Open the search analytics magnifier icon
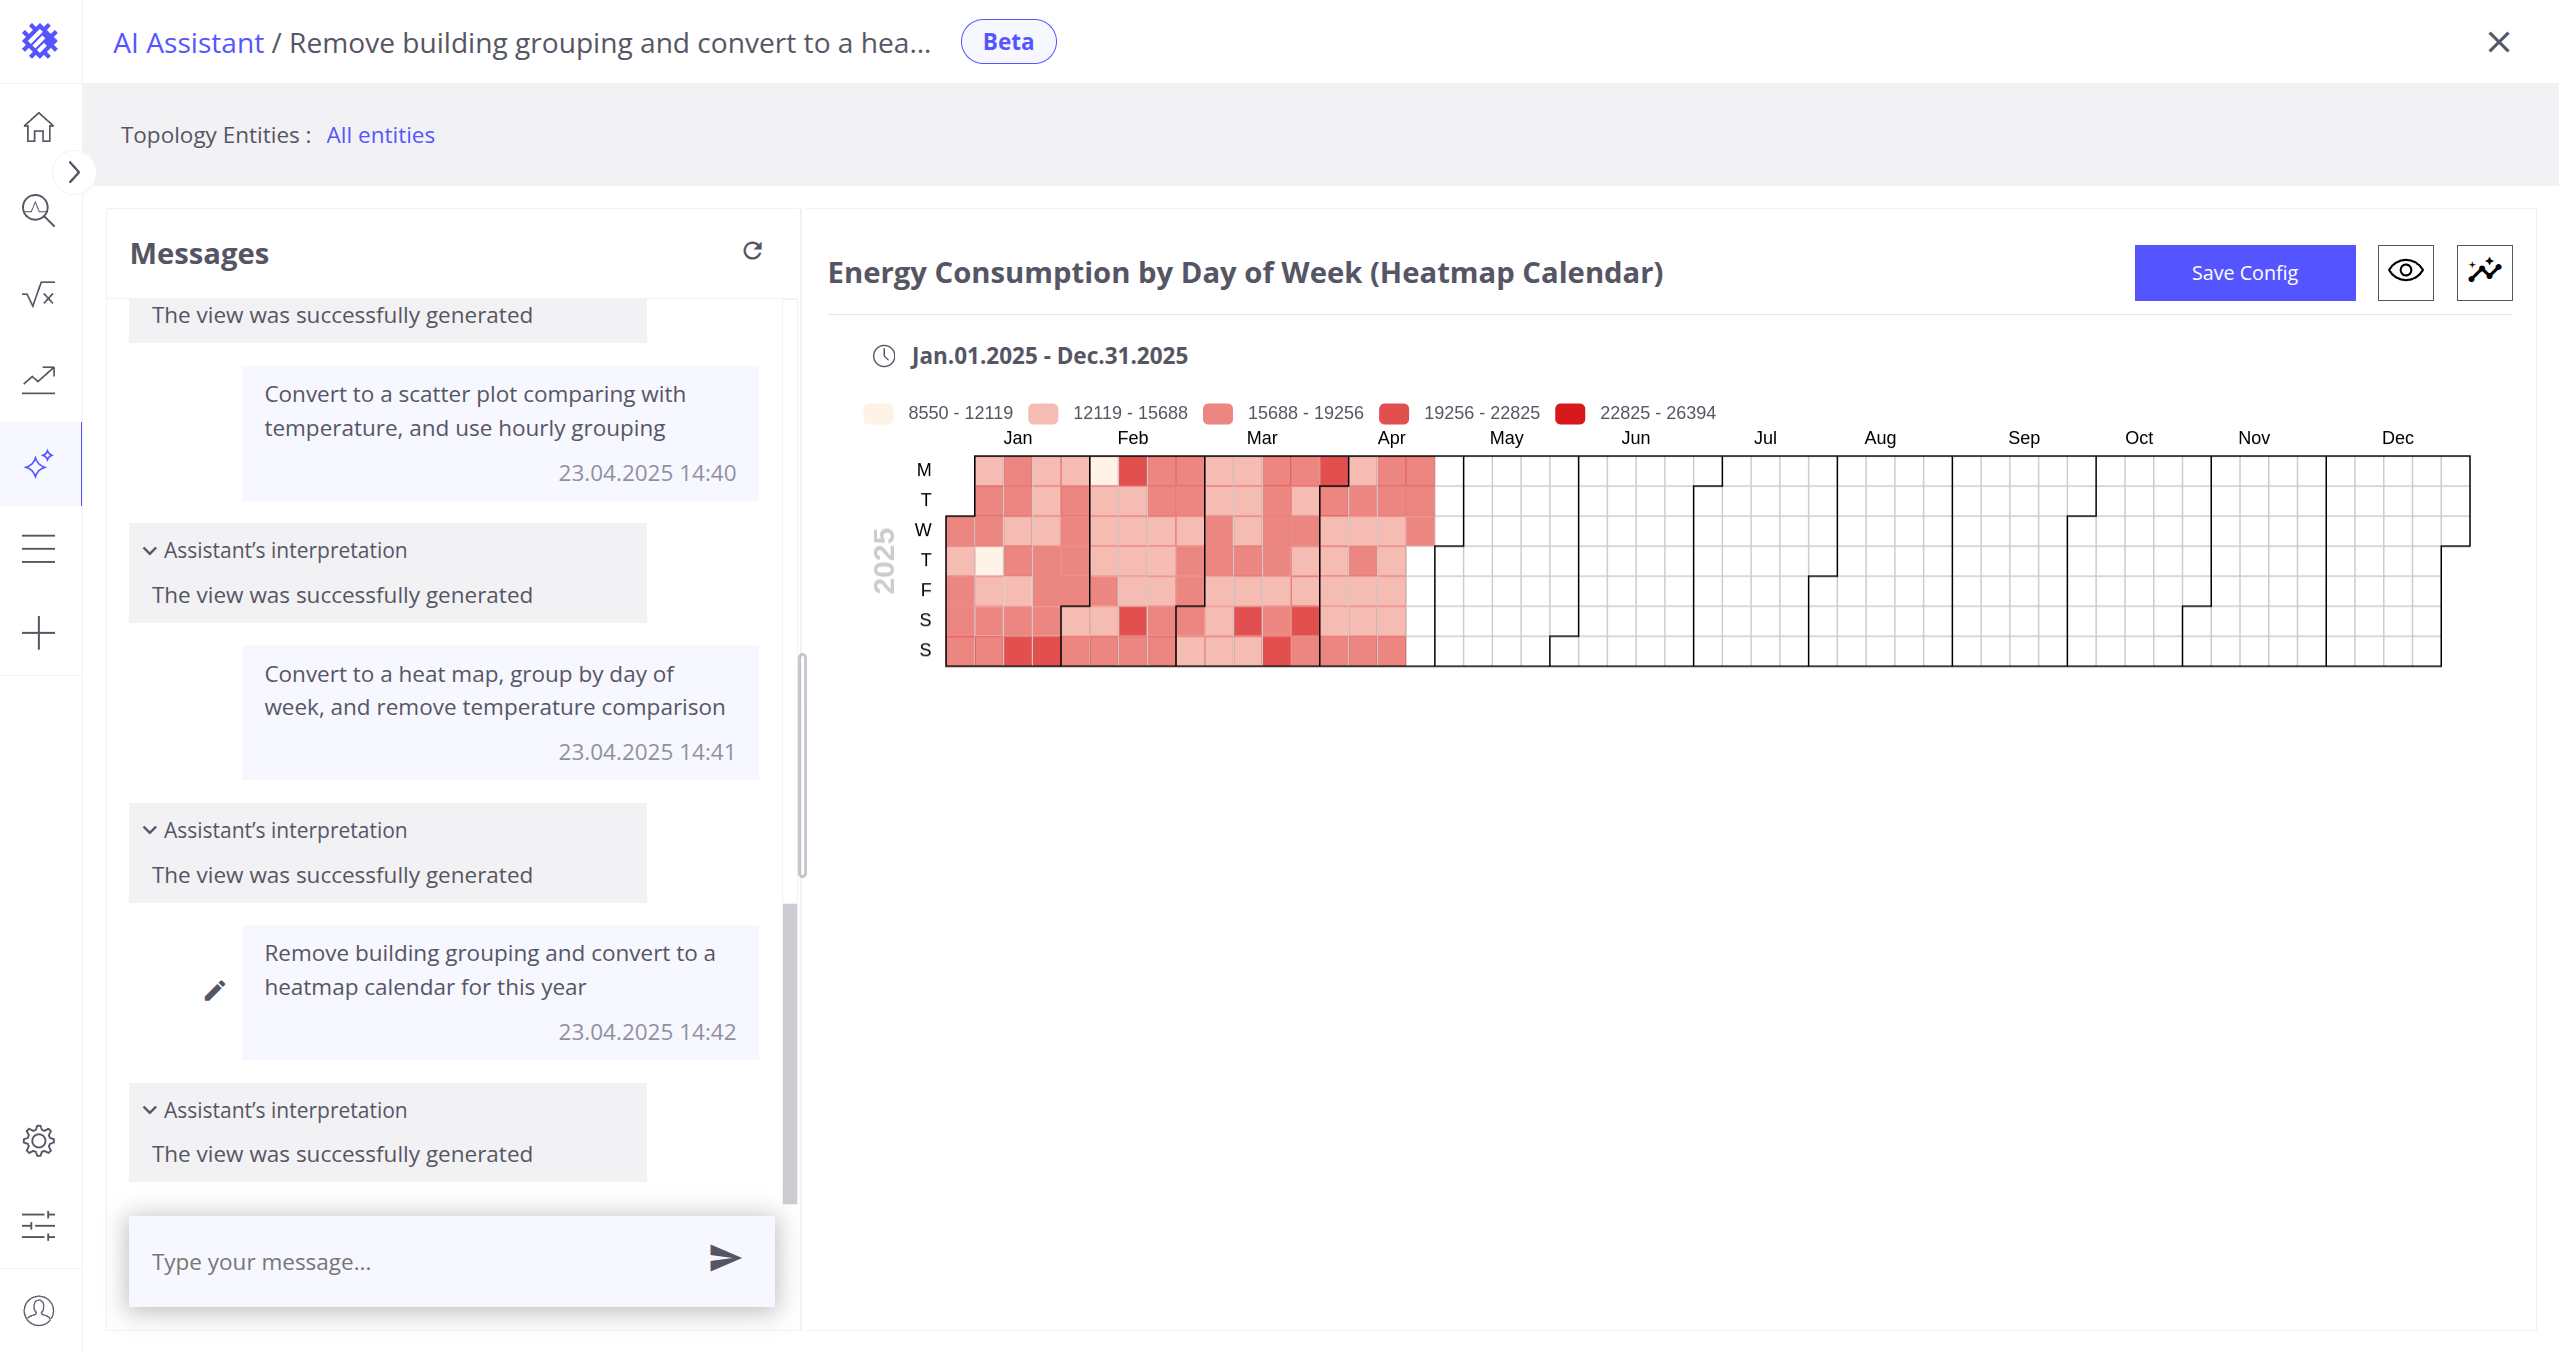This screenshot has height=1353, width=2559. [x=39, y=211]
